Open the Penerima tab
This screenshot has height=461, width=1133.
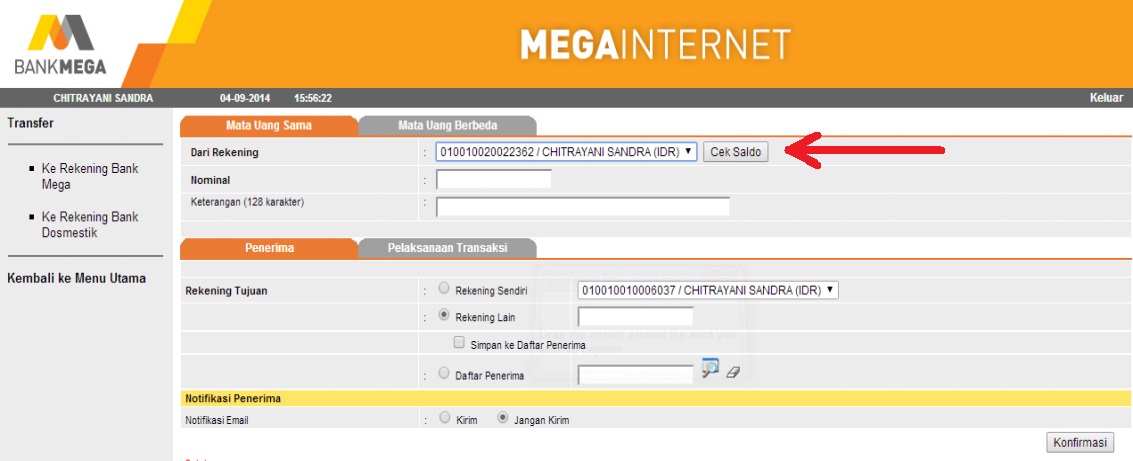click(x=269, y=248)
